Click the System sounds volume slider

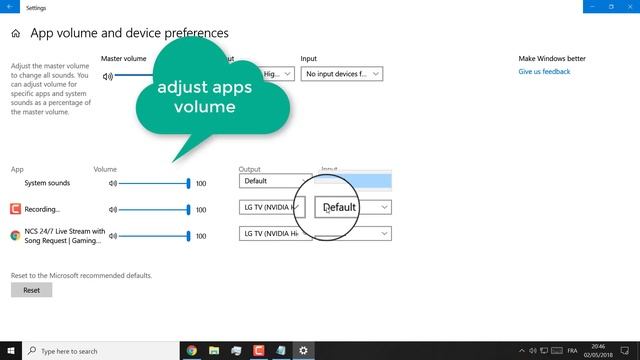pos(154,183)
